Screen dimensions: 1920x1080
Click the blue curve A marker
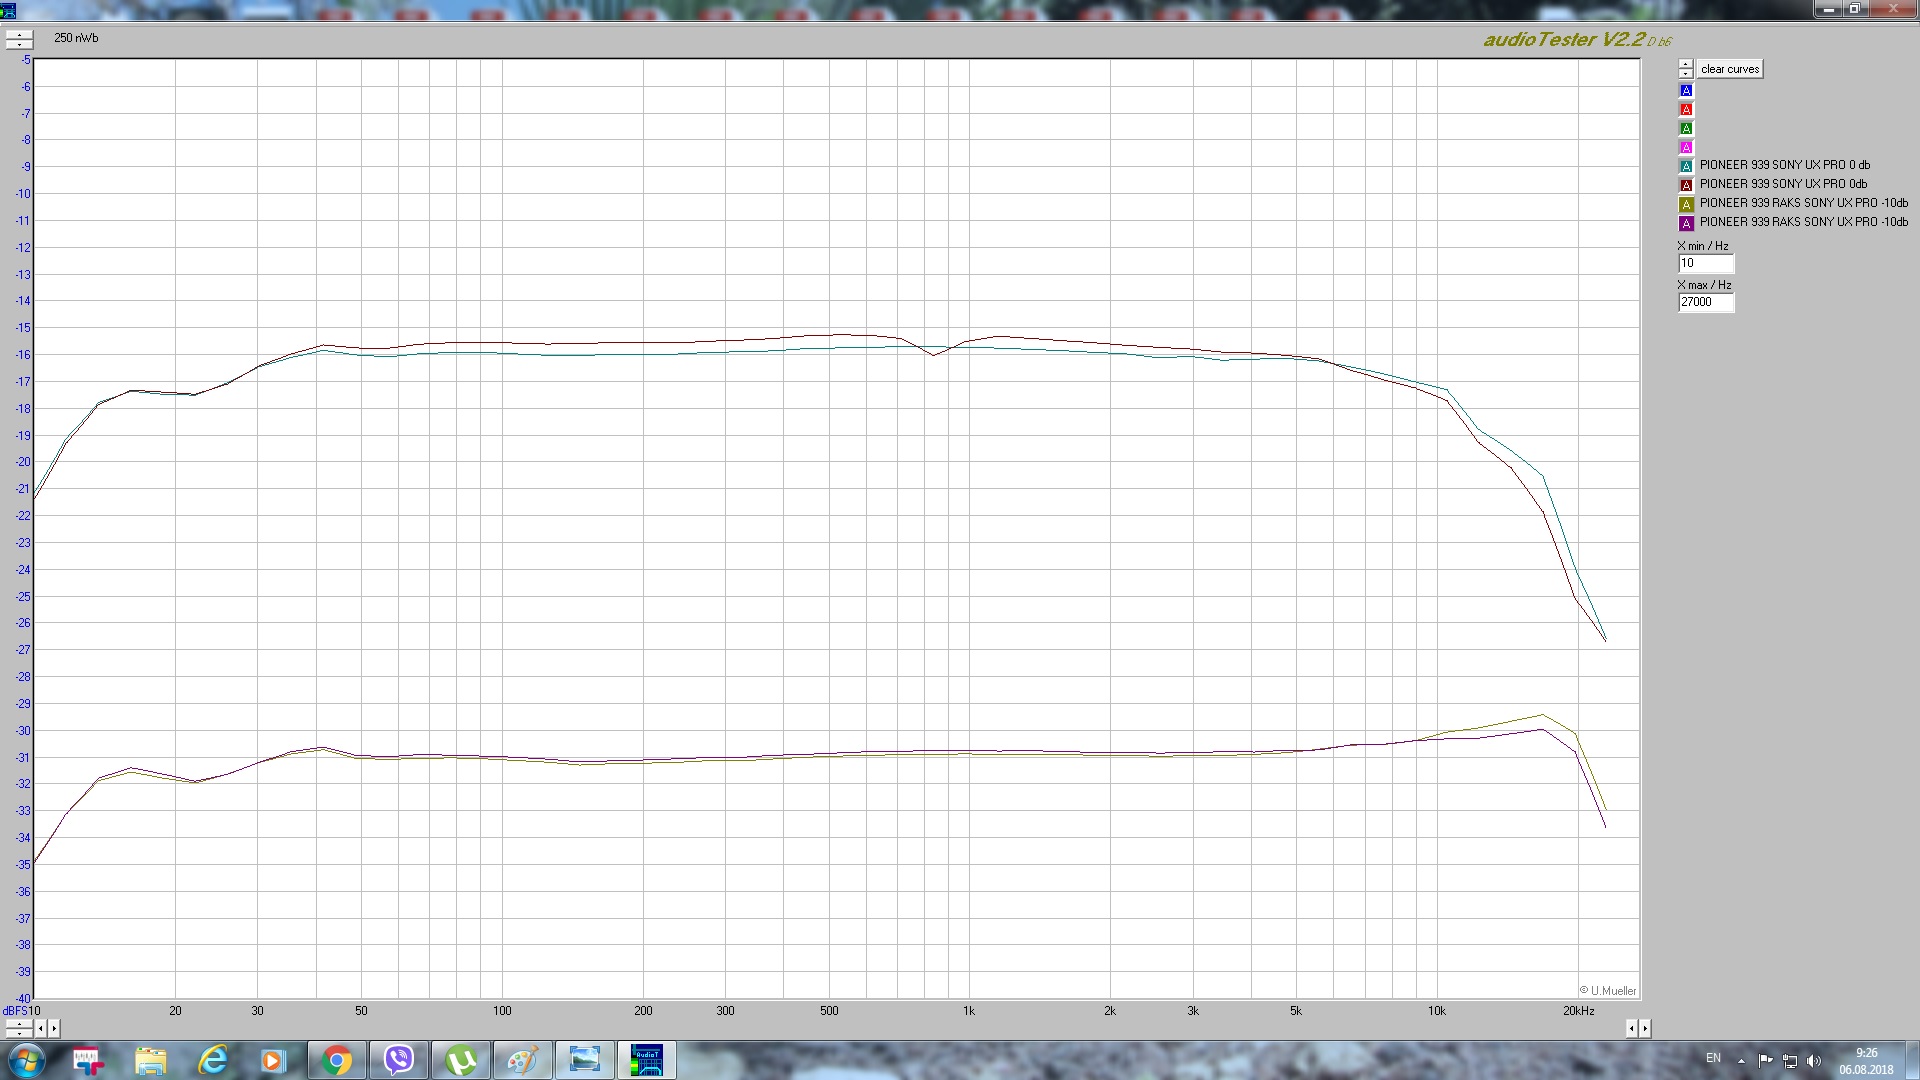point(1686,91)
